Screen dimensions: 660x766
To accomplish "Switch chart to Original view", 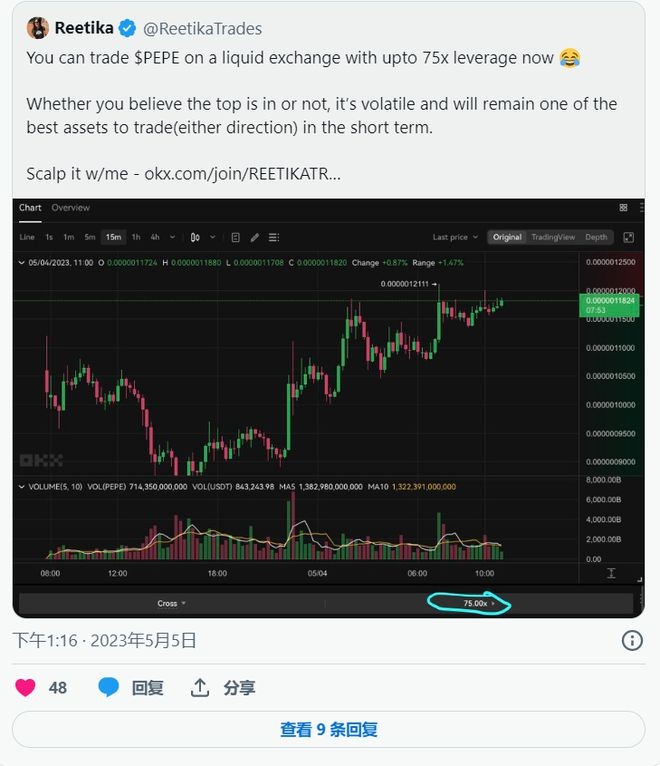I will point(507,237).
